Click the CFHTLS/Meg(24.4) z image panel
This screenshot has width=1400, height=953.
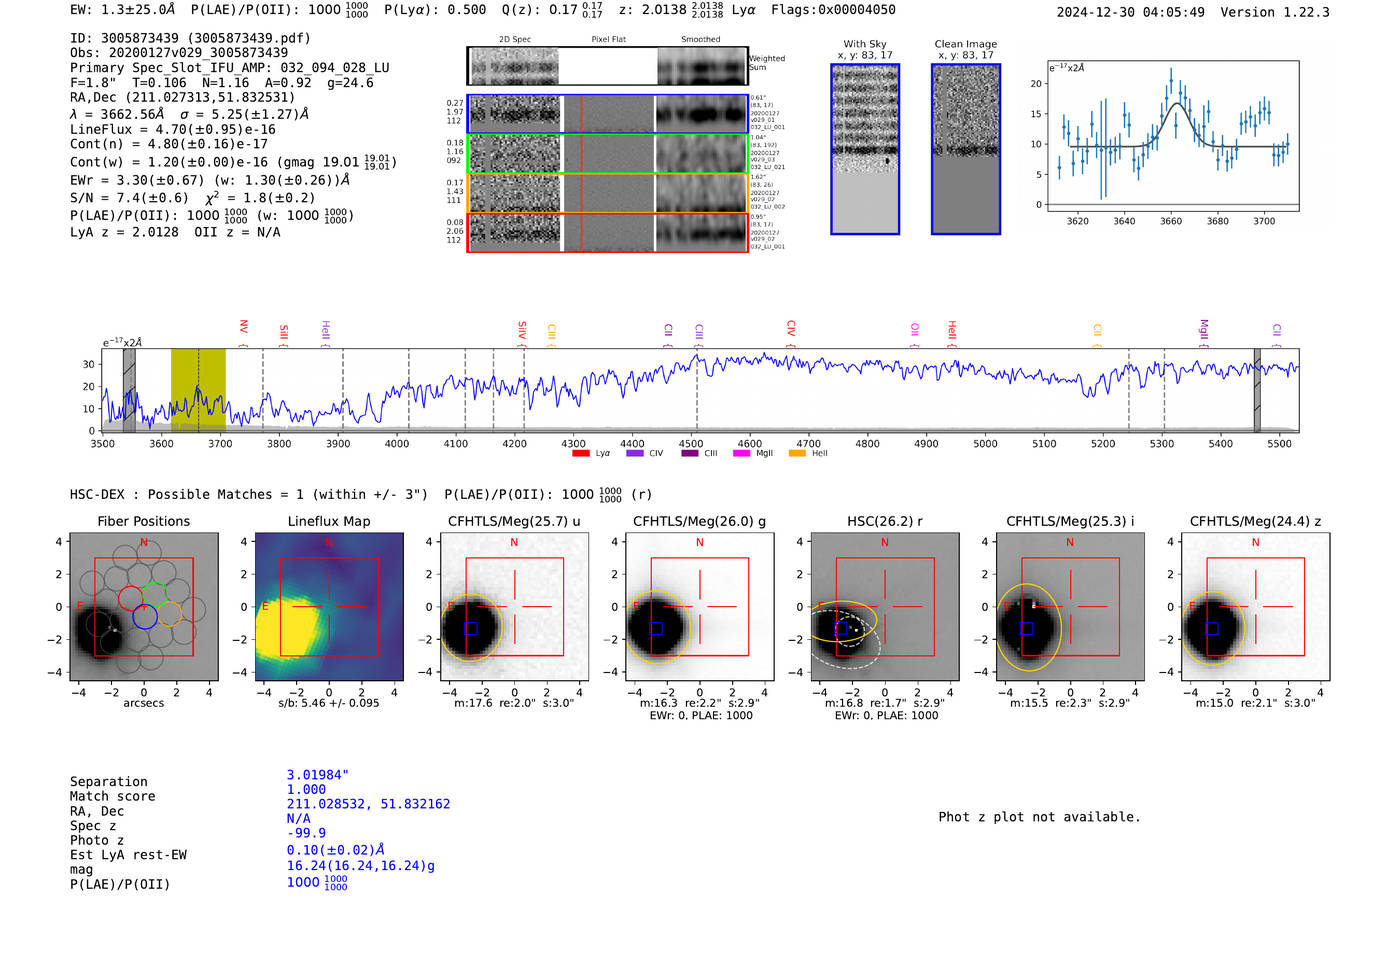click(1255, 606)
